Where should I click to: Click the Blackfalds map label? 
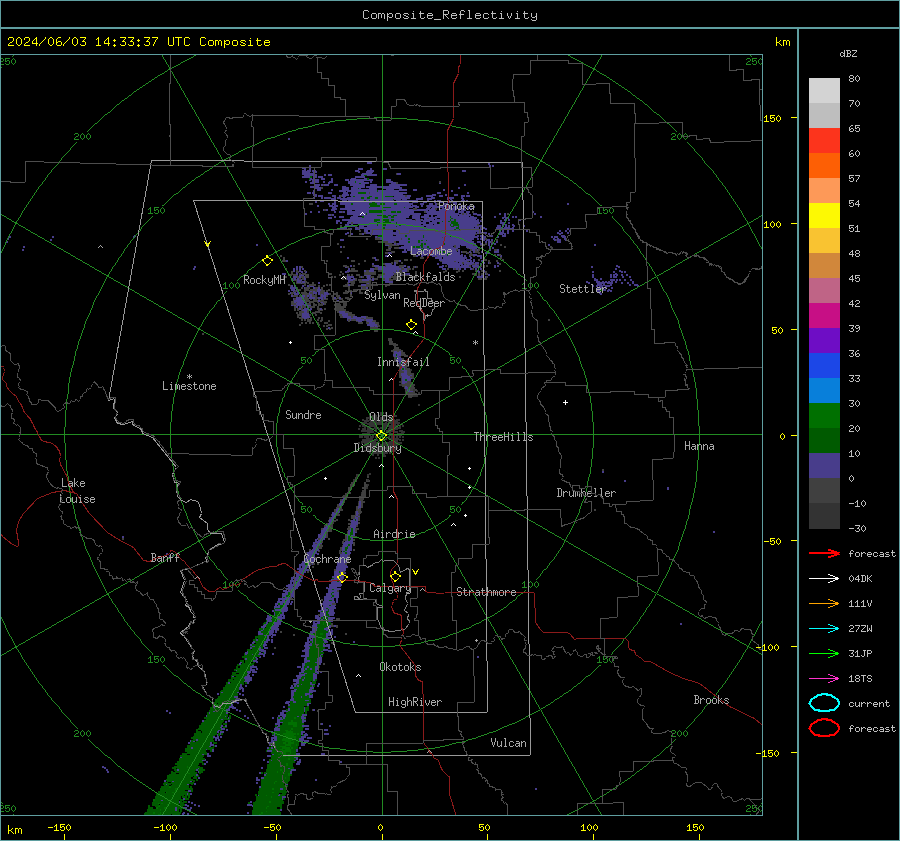coord(425,277)
